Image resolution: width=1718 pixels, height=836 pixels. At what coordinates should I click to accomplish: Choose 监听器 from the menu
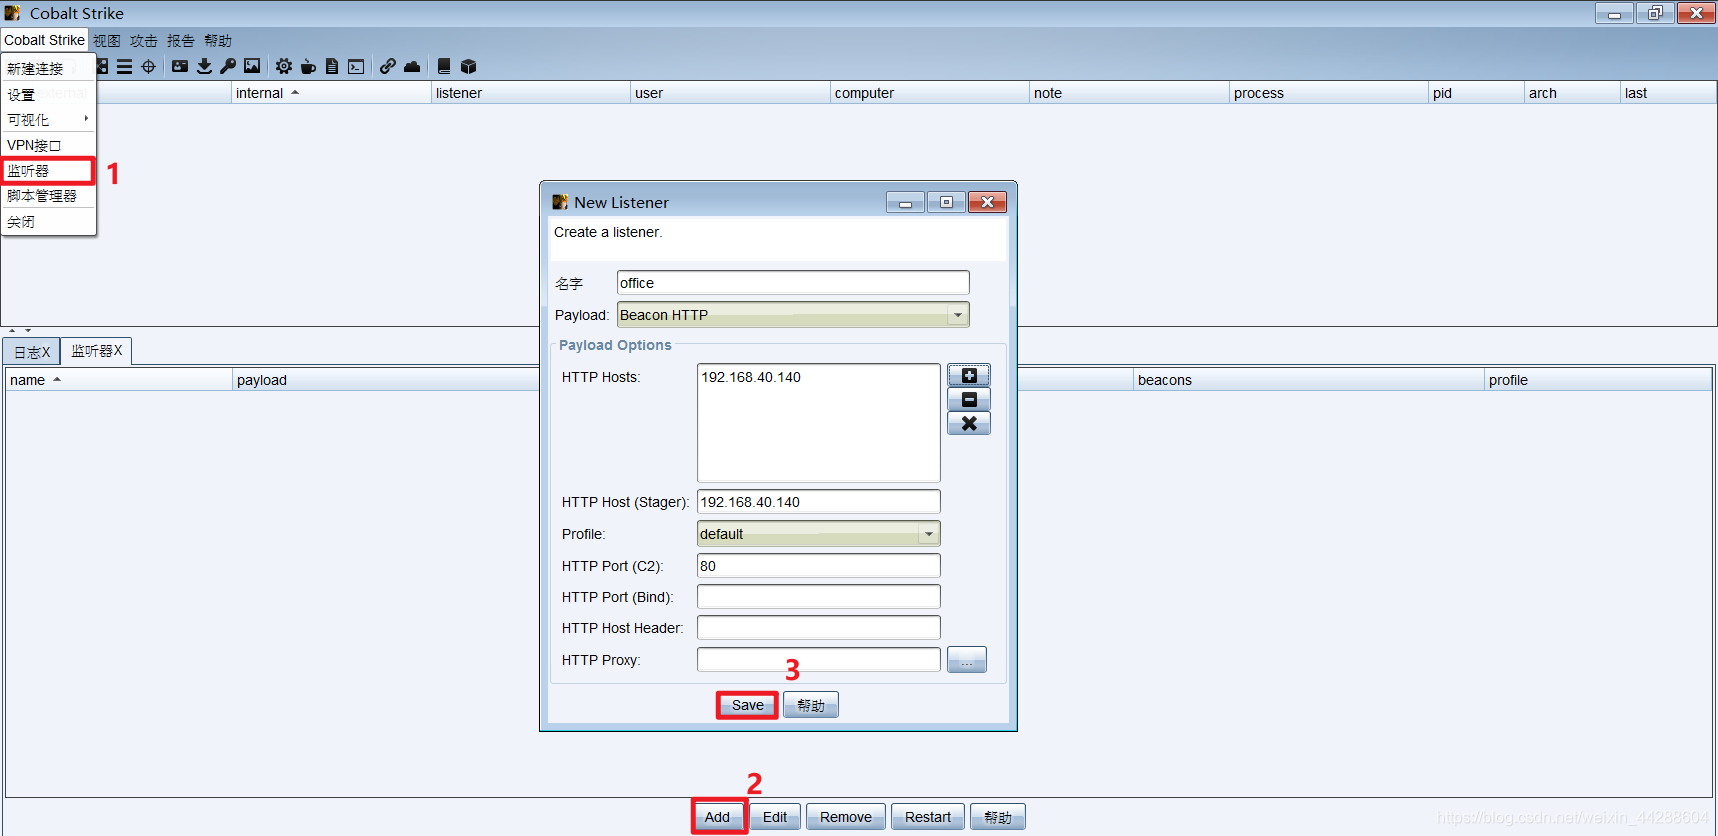tap(48, 171)
